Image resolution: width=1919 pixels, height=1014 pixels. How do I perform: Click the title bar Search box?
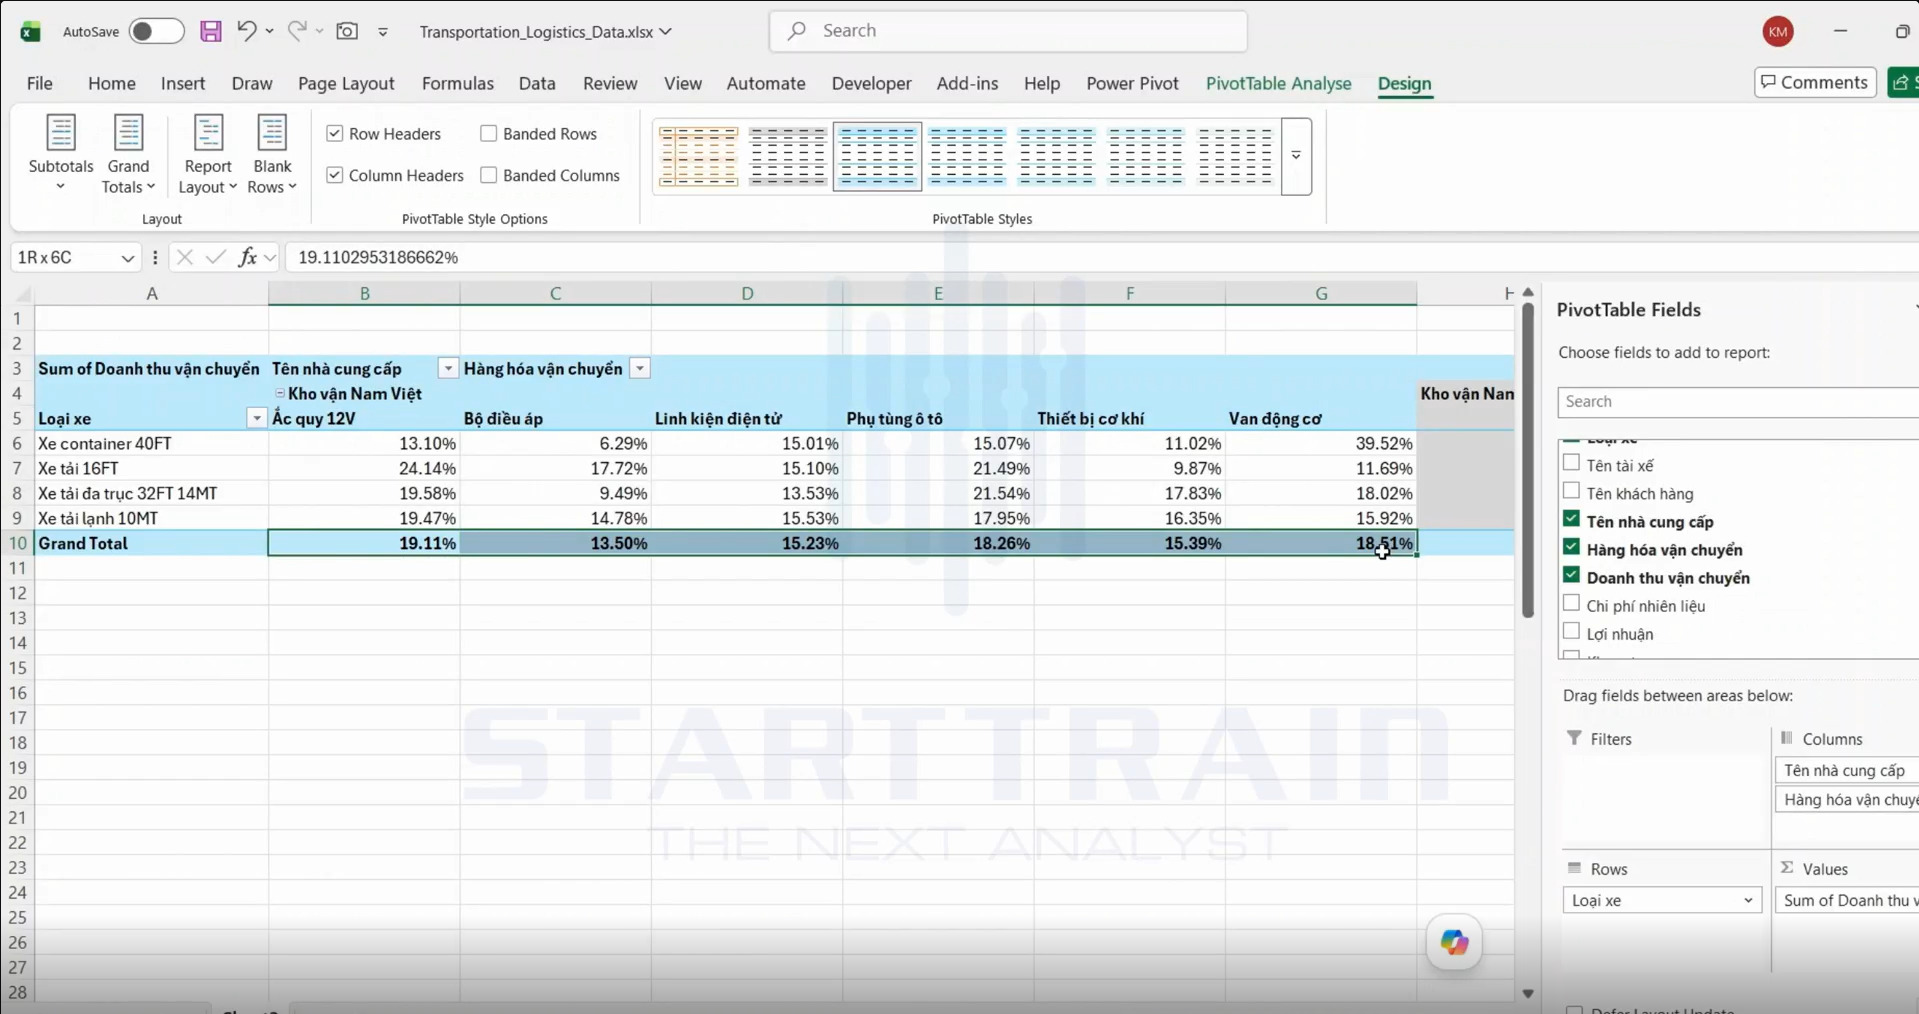1008,31
